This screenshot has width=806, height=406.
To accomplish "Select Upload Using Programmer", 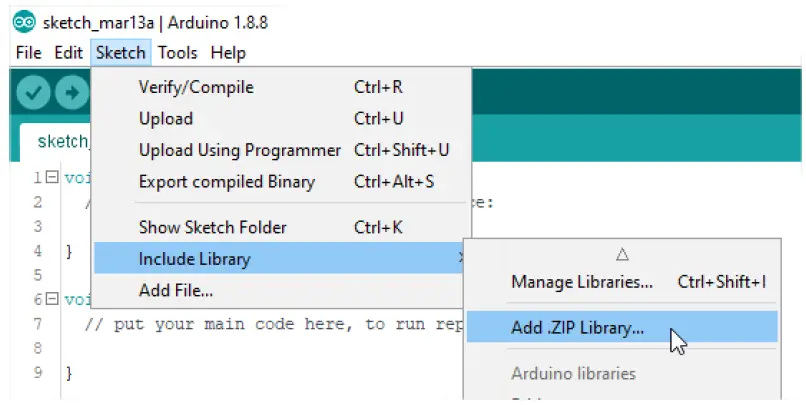I will tap(240, 150).
